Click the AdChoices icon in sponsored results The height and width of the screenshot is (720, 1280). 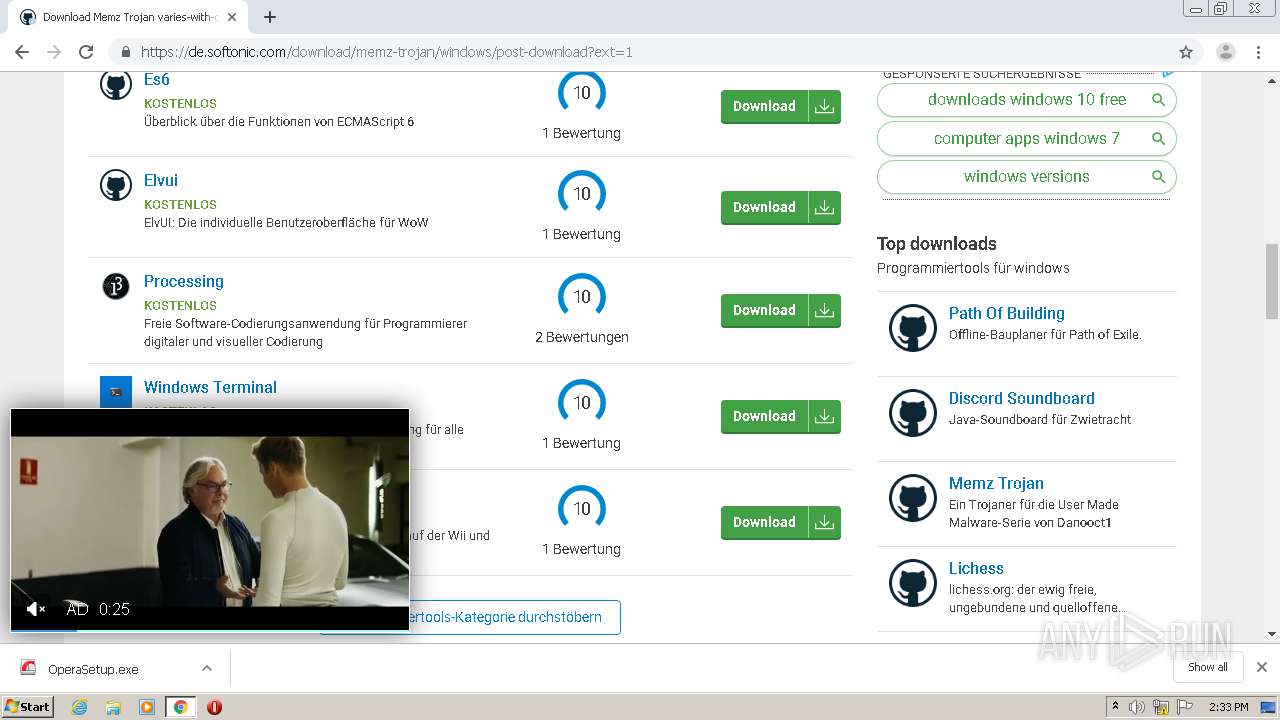click(1168, 74)
